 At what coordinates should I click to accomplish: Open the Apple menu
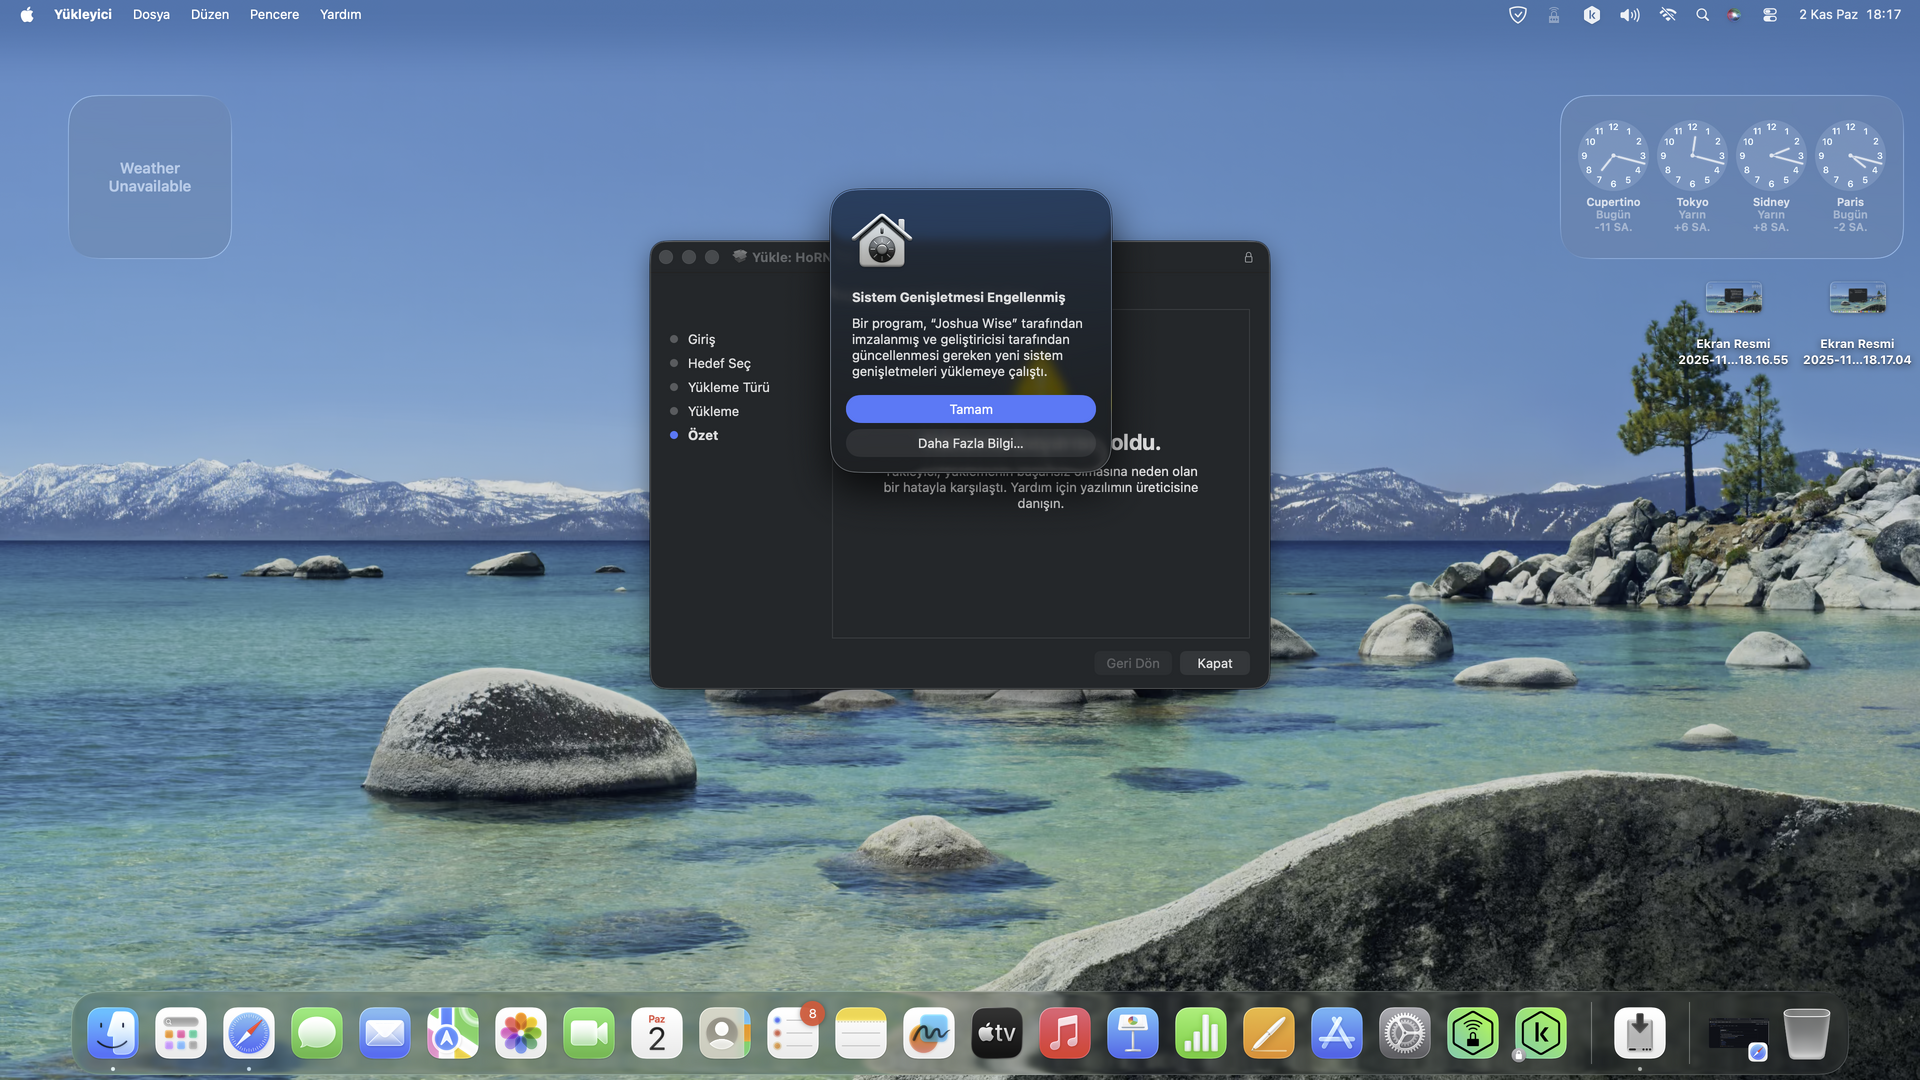click(27, 14)
